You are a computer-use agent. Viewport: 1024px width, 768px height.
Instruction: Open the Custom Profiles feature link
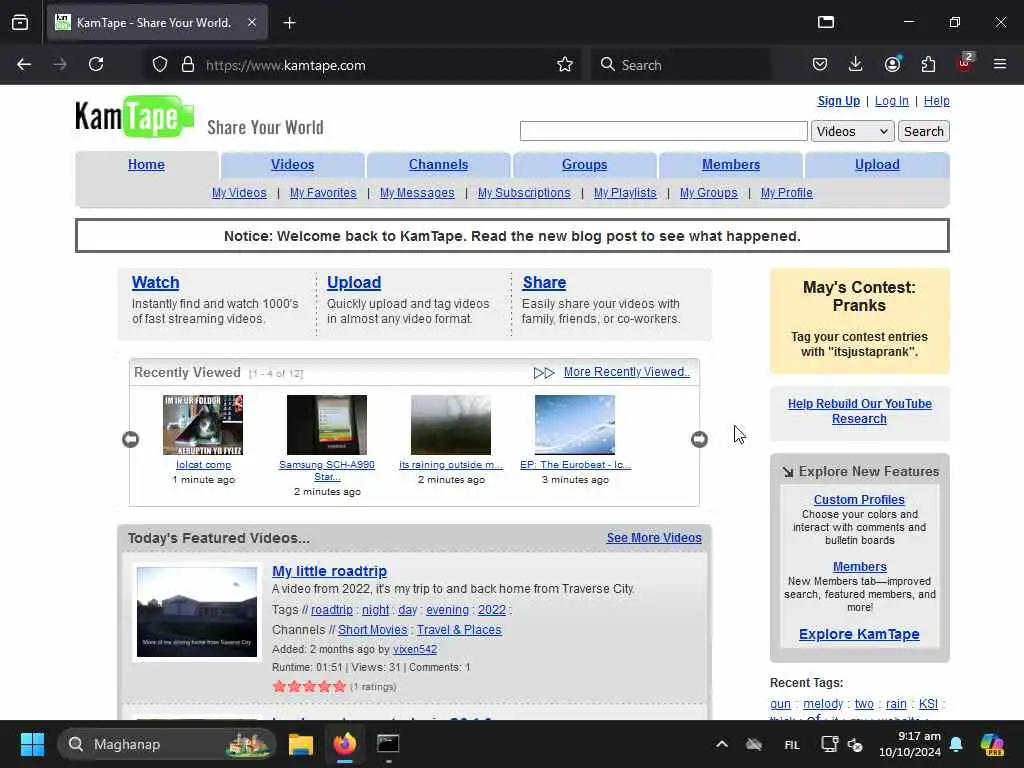tap(859, 500)
